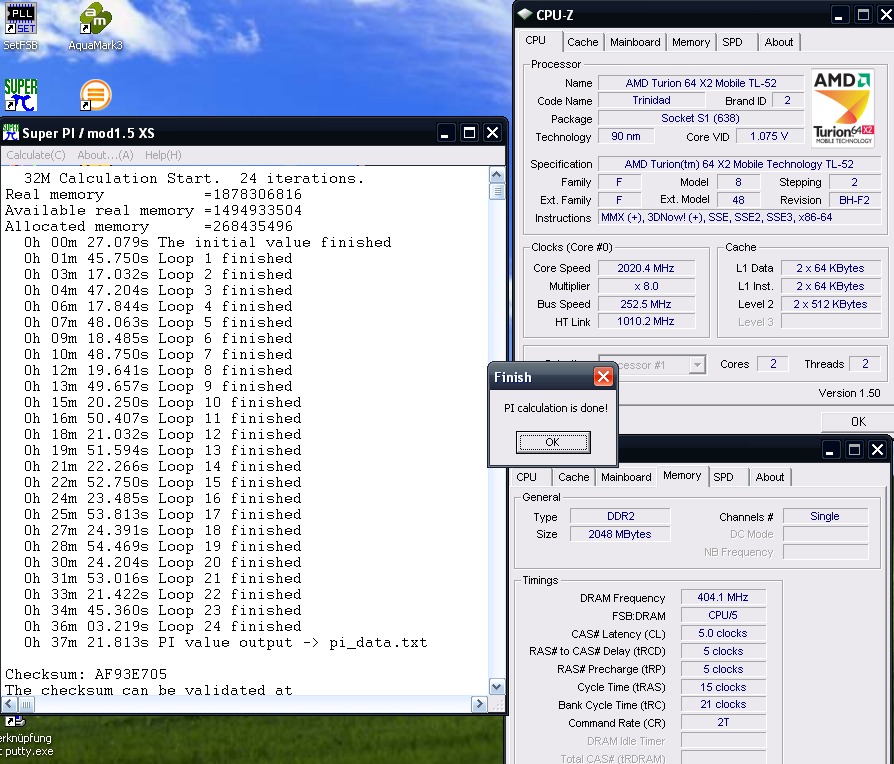Open the About menu in Super PI
The width and height of the screenshot is (894, 764).
click(x=105, y=155)
